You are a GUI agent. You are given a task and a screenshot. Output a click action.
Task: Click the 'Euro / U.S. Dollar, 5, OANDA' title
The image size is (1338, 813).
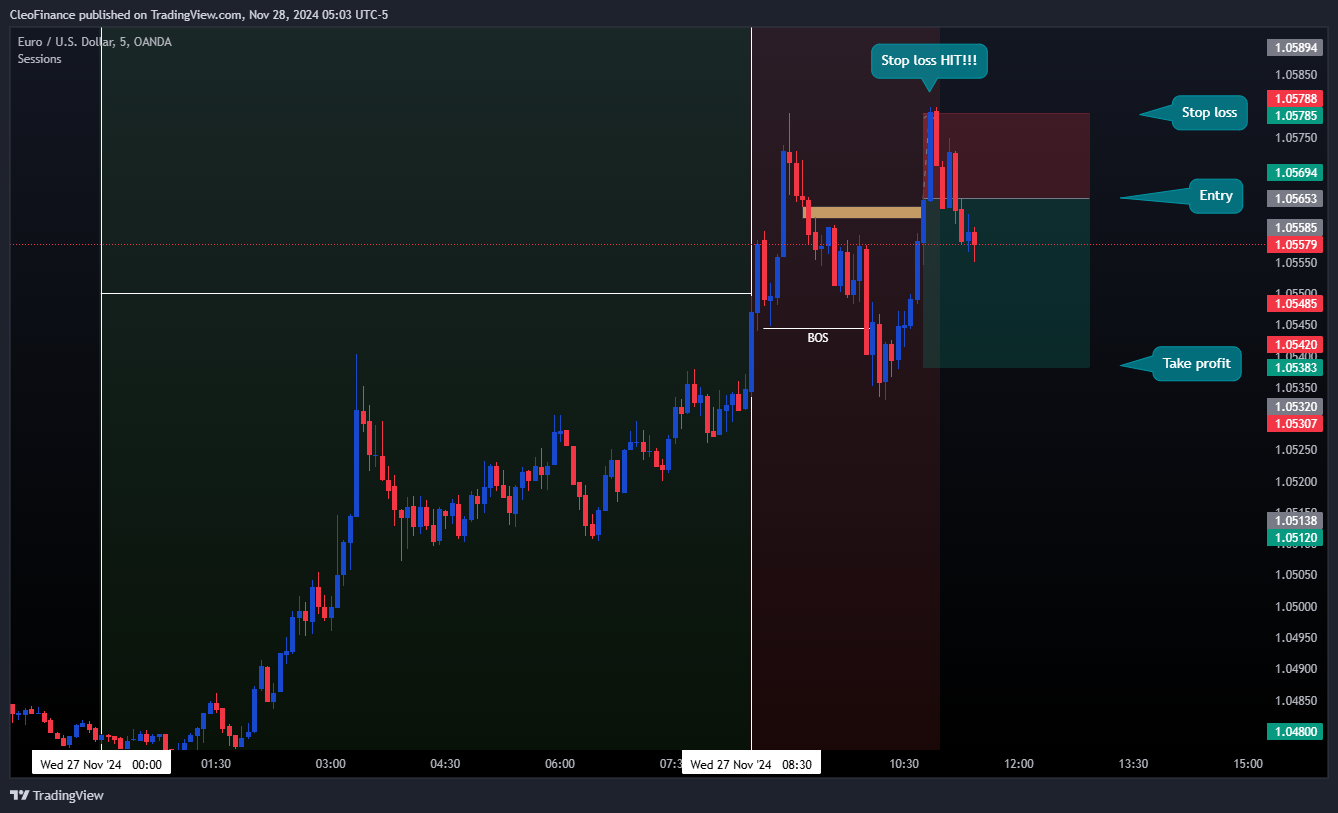[x=94, y=42]
